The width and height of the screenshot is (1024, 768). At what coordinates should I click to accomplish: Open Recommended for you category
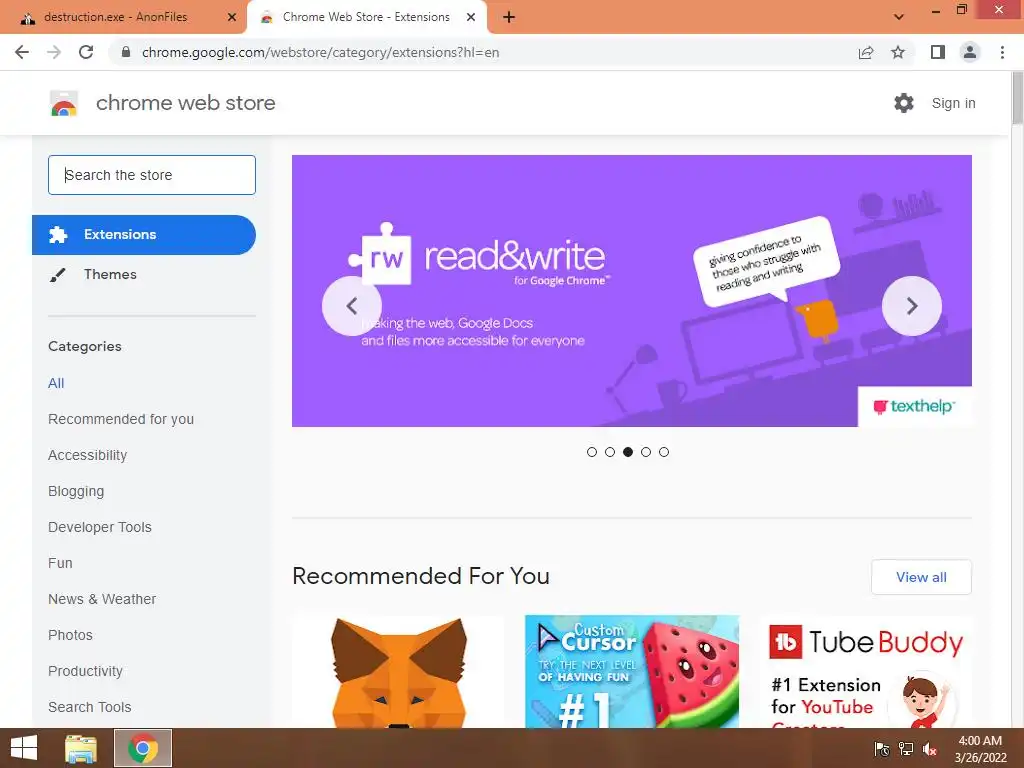pos(121,419)
